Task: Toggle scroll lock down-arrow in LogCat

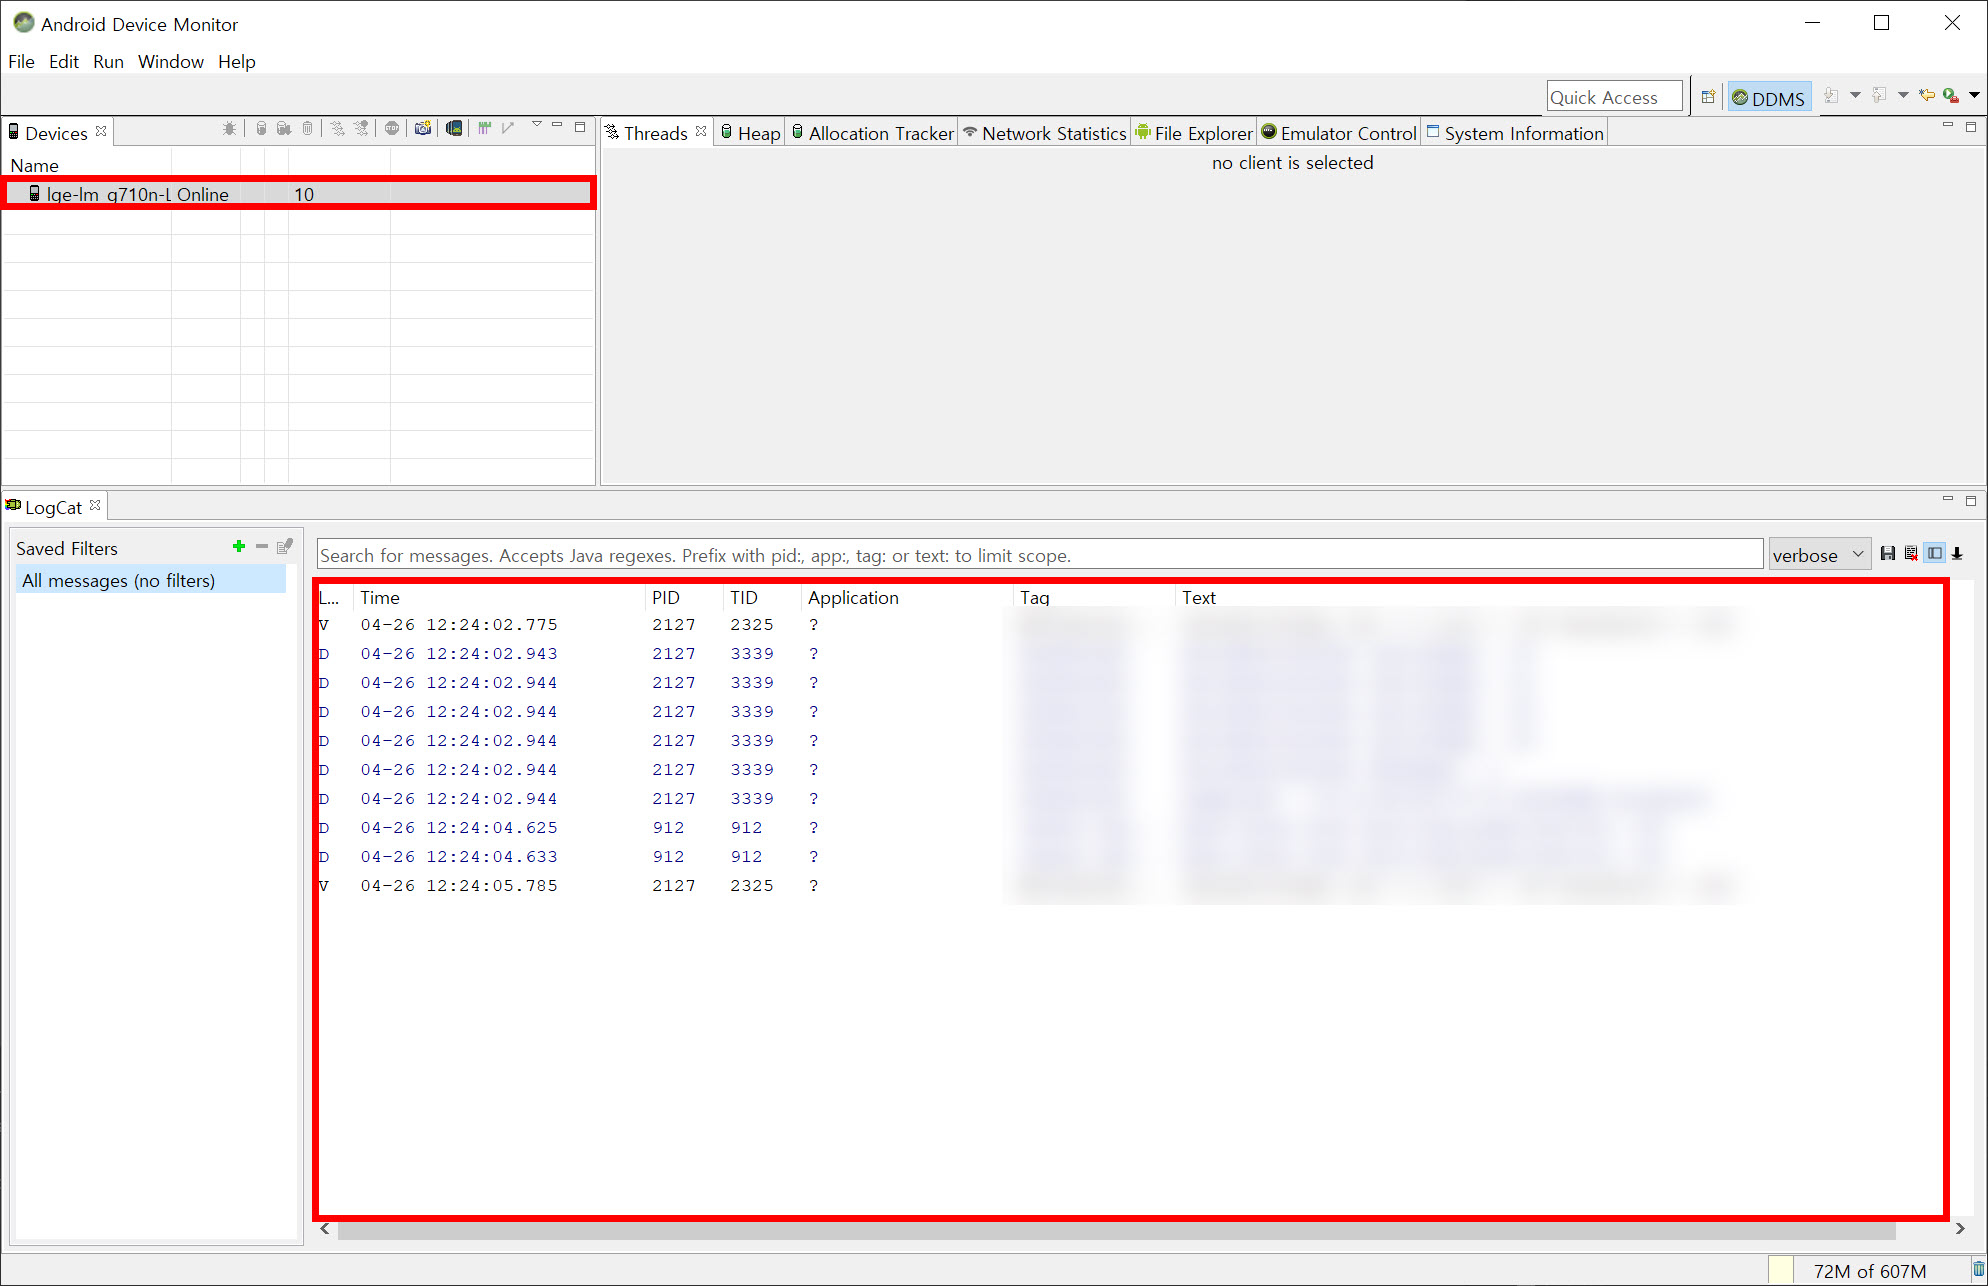Action: pos(1958,554)
